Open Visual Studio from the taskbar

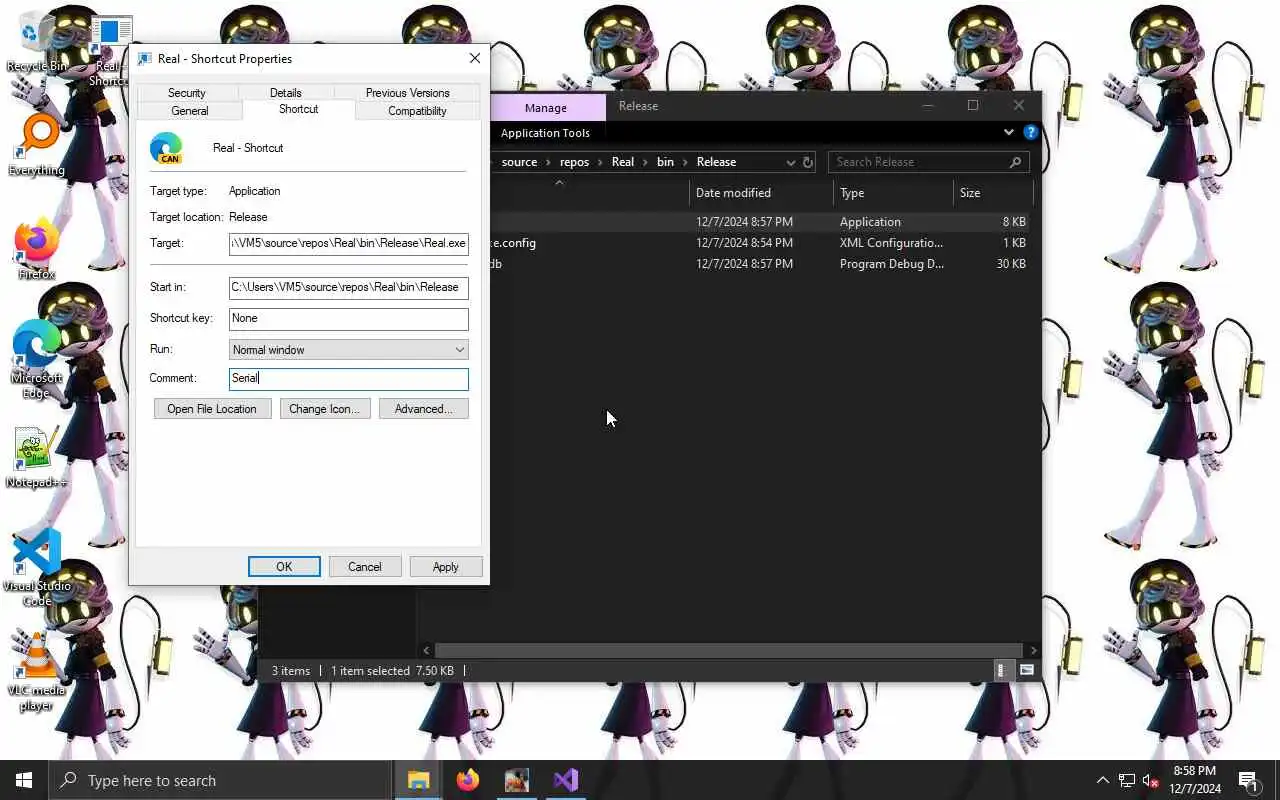tap(565, 780)
